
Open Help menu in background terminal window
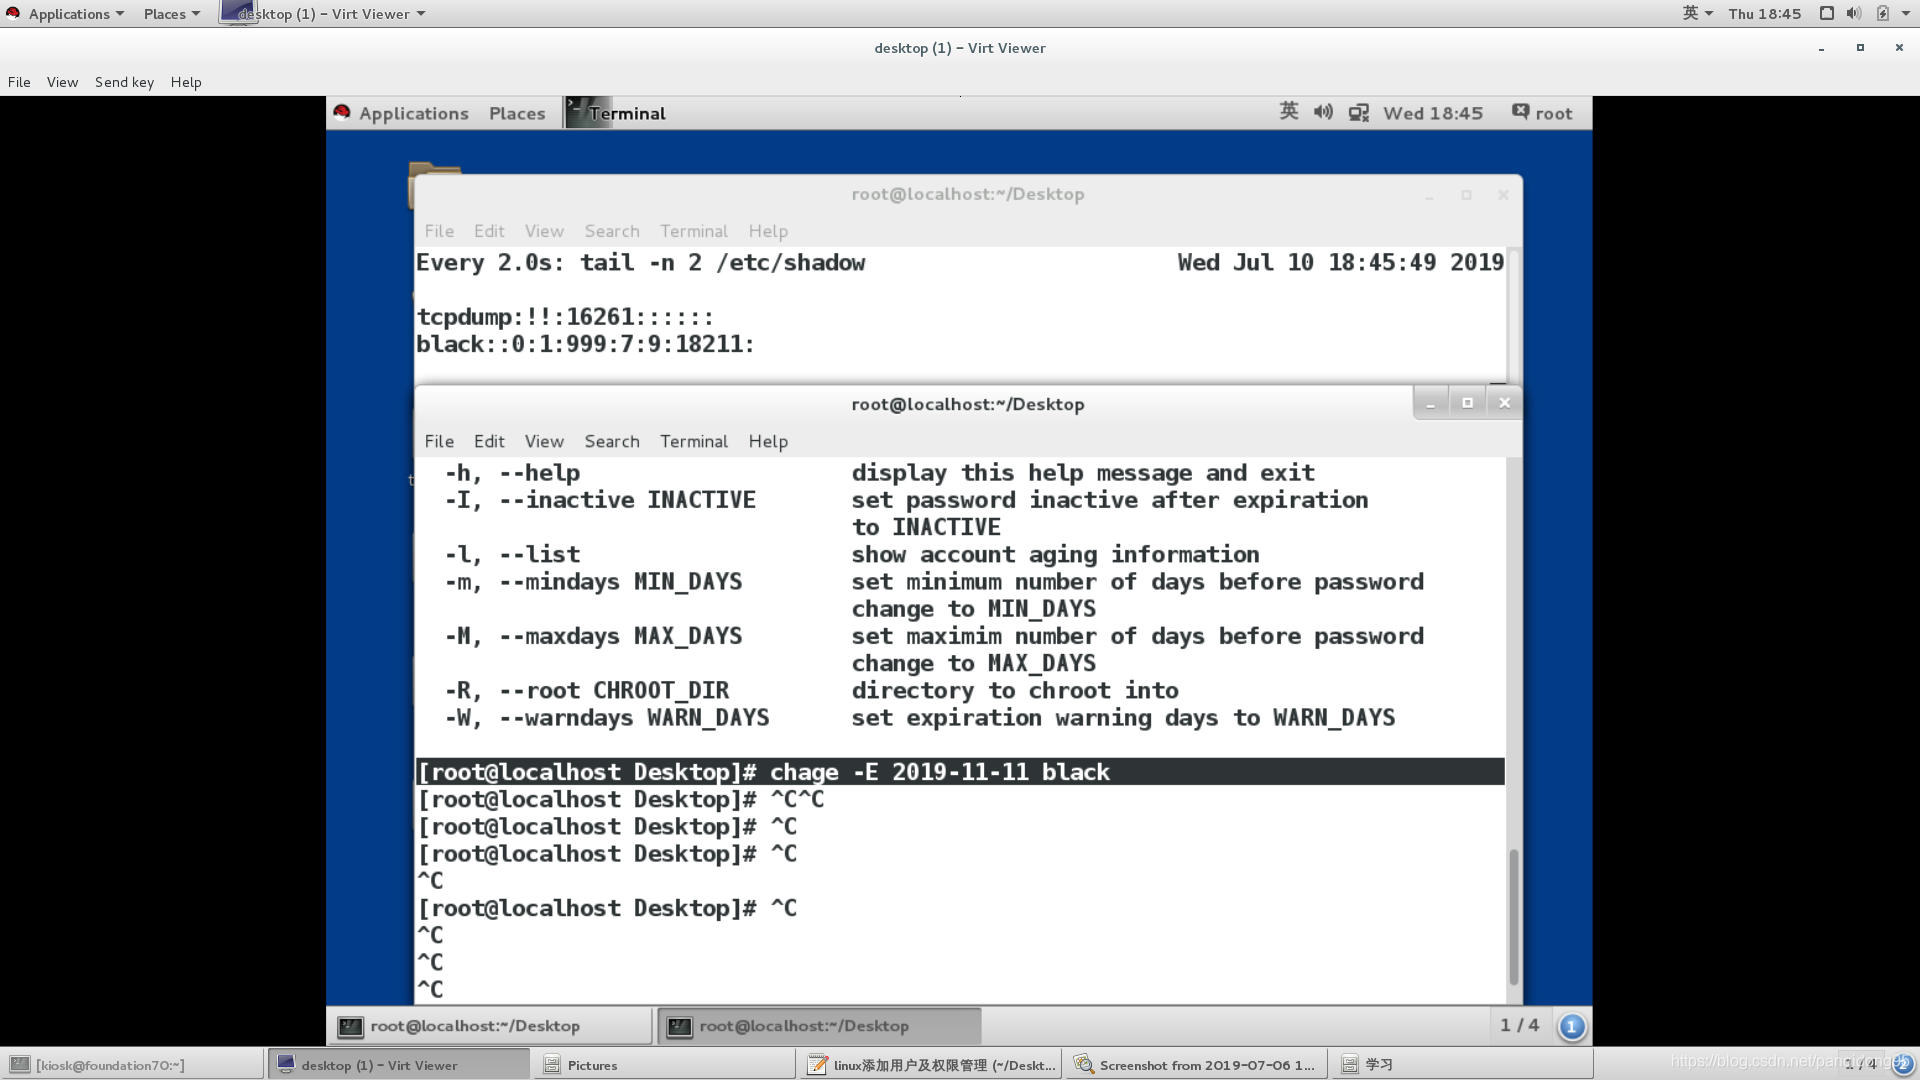[x=768, y=231]
